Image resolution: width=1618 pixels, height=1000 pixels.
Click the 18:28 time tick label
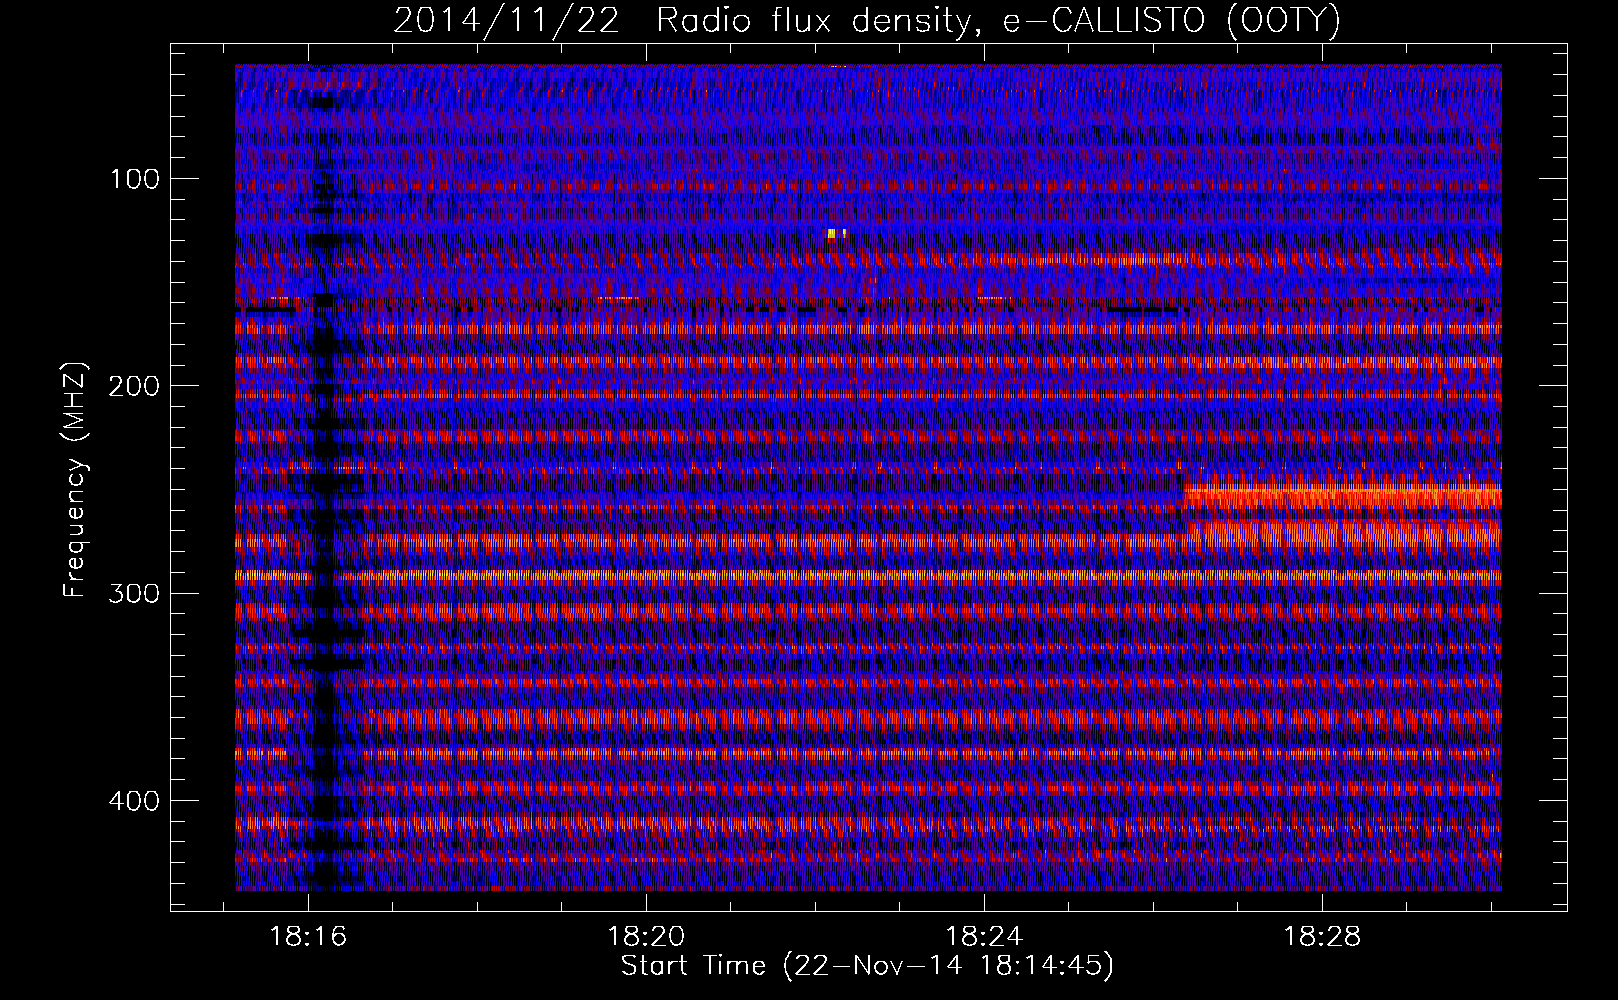(1322, 937)
